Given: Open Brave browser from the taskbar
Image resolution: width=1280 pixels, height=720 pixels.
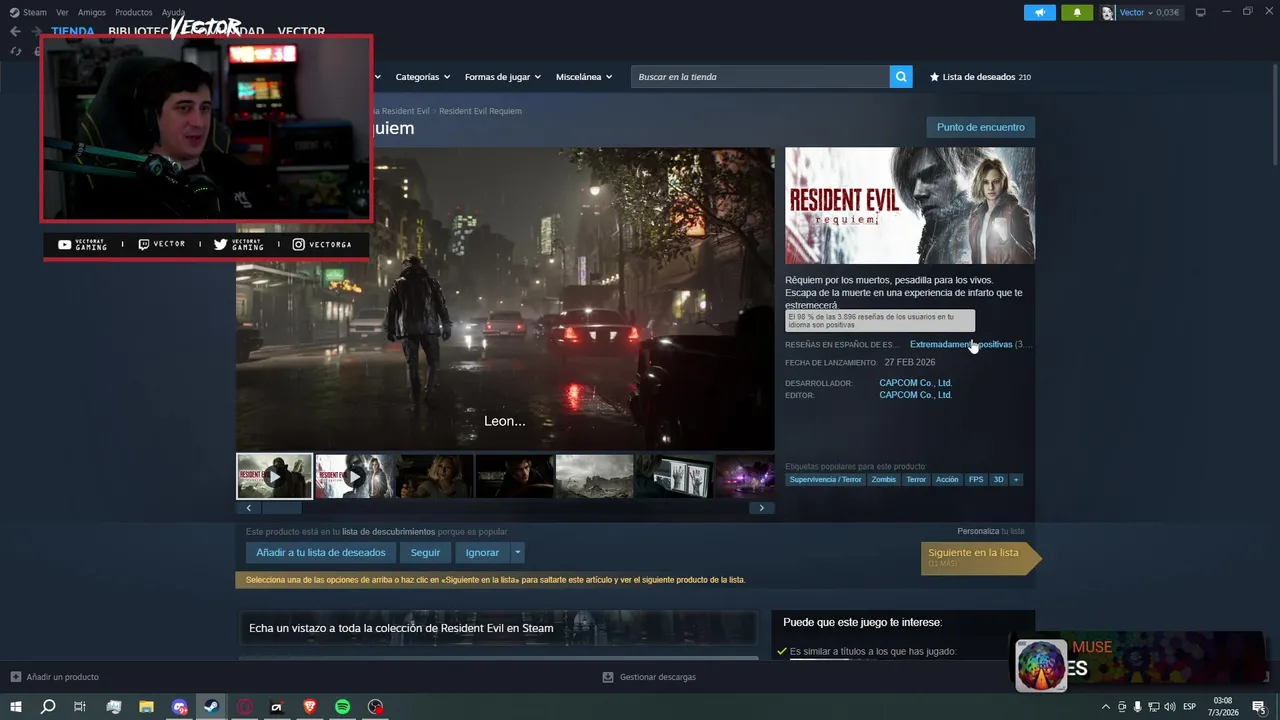Looking at the screenshot, I should pyautogui.click(x=309, y=707).
